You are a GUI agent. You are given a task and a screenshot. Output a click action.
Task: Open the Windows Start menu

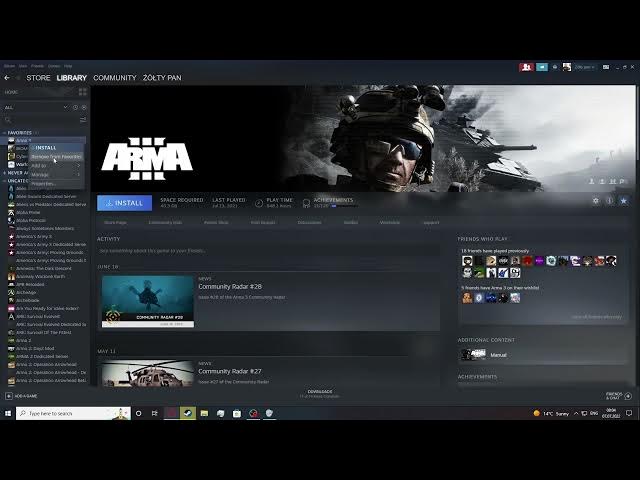coord(8,413)
